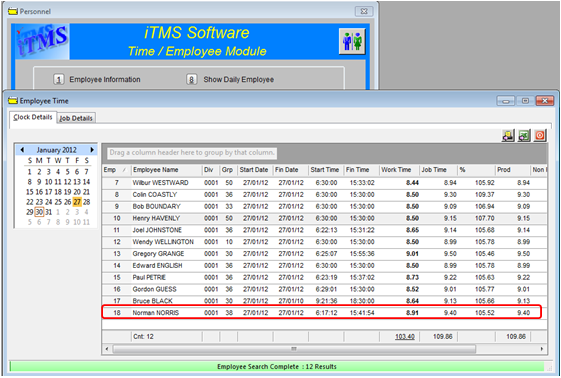Screen dimensions: 561x378
Task: Click the Excel export icon
Action: (x=524, y=136)
